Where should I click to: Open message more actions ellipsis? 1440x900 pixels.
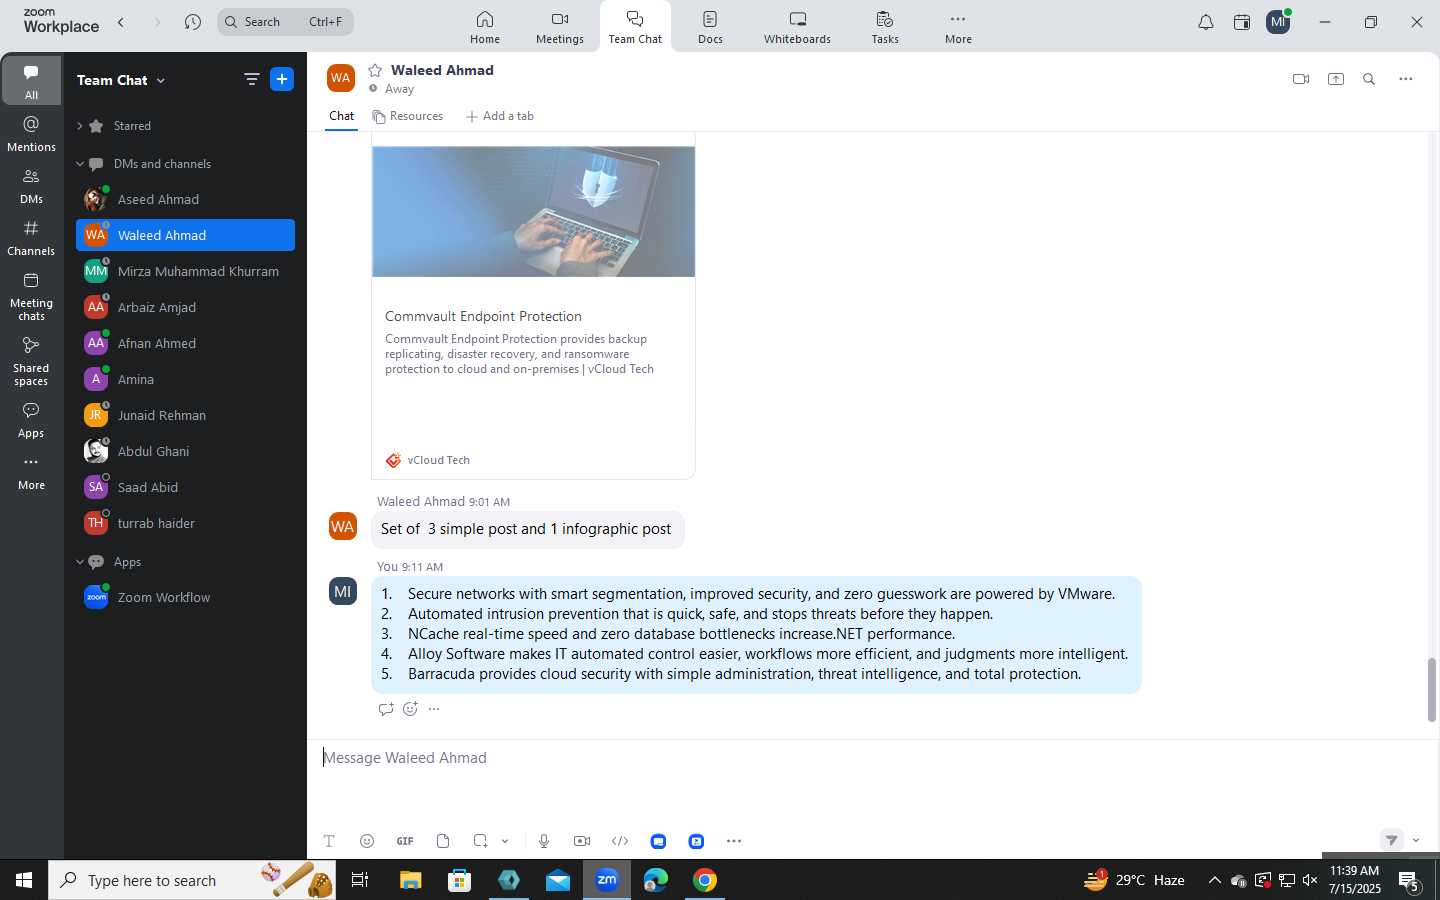pyautogui.click(x=434, y=709)
